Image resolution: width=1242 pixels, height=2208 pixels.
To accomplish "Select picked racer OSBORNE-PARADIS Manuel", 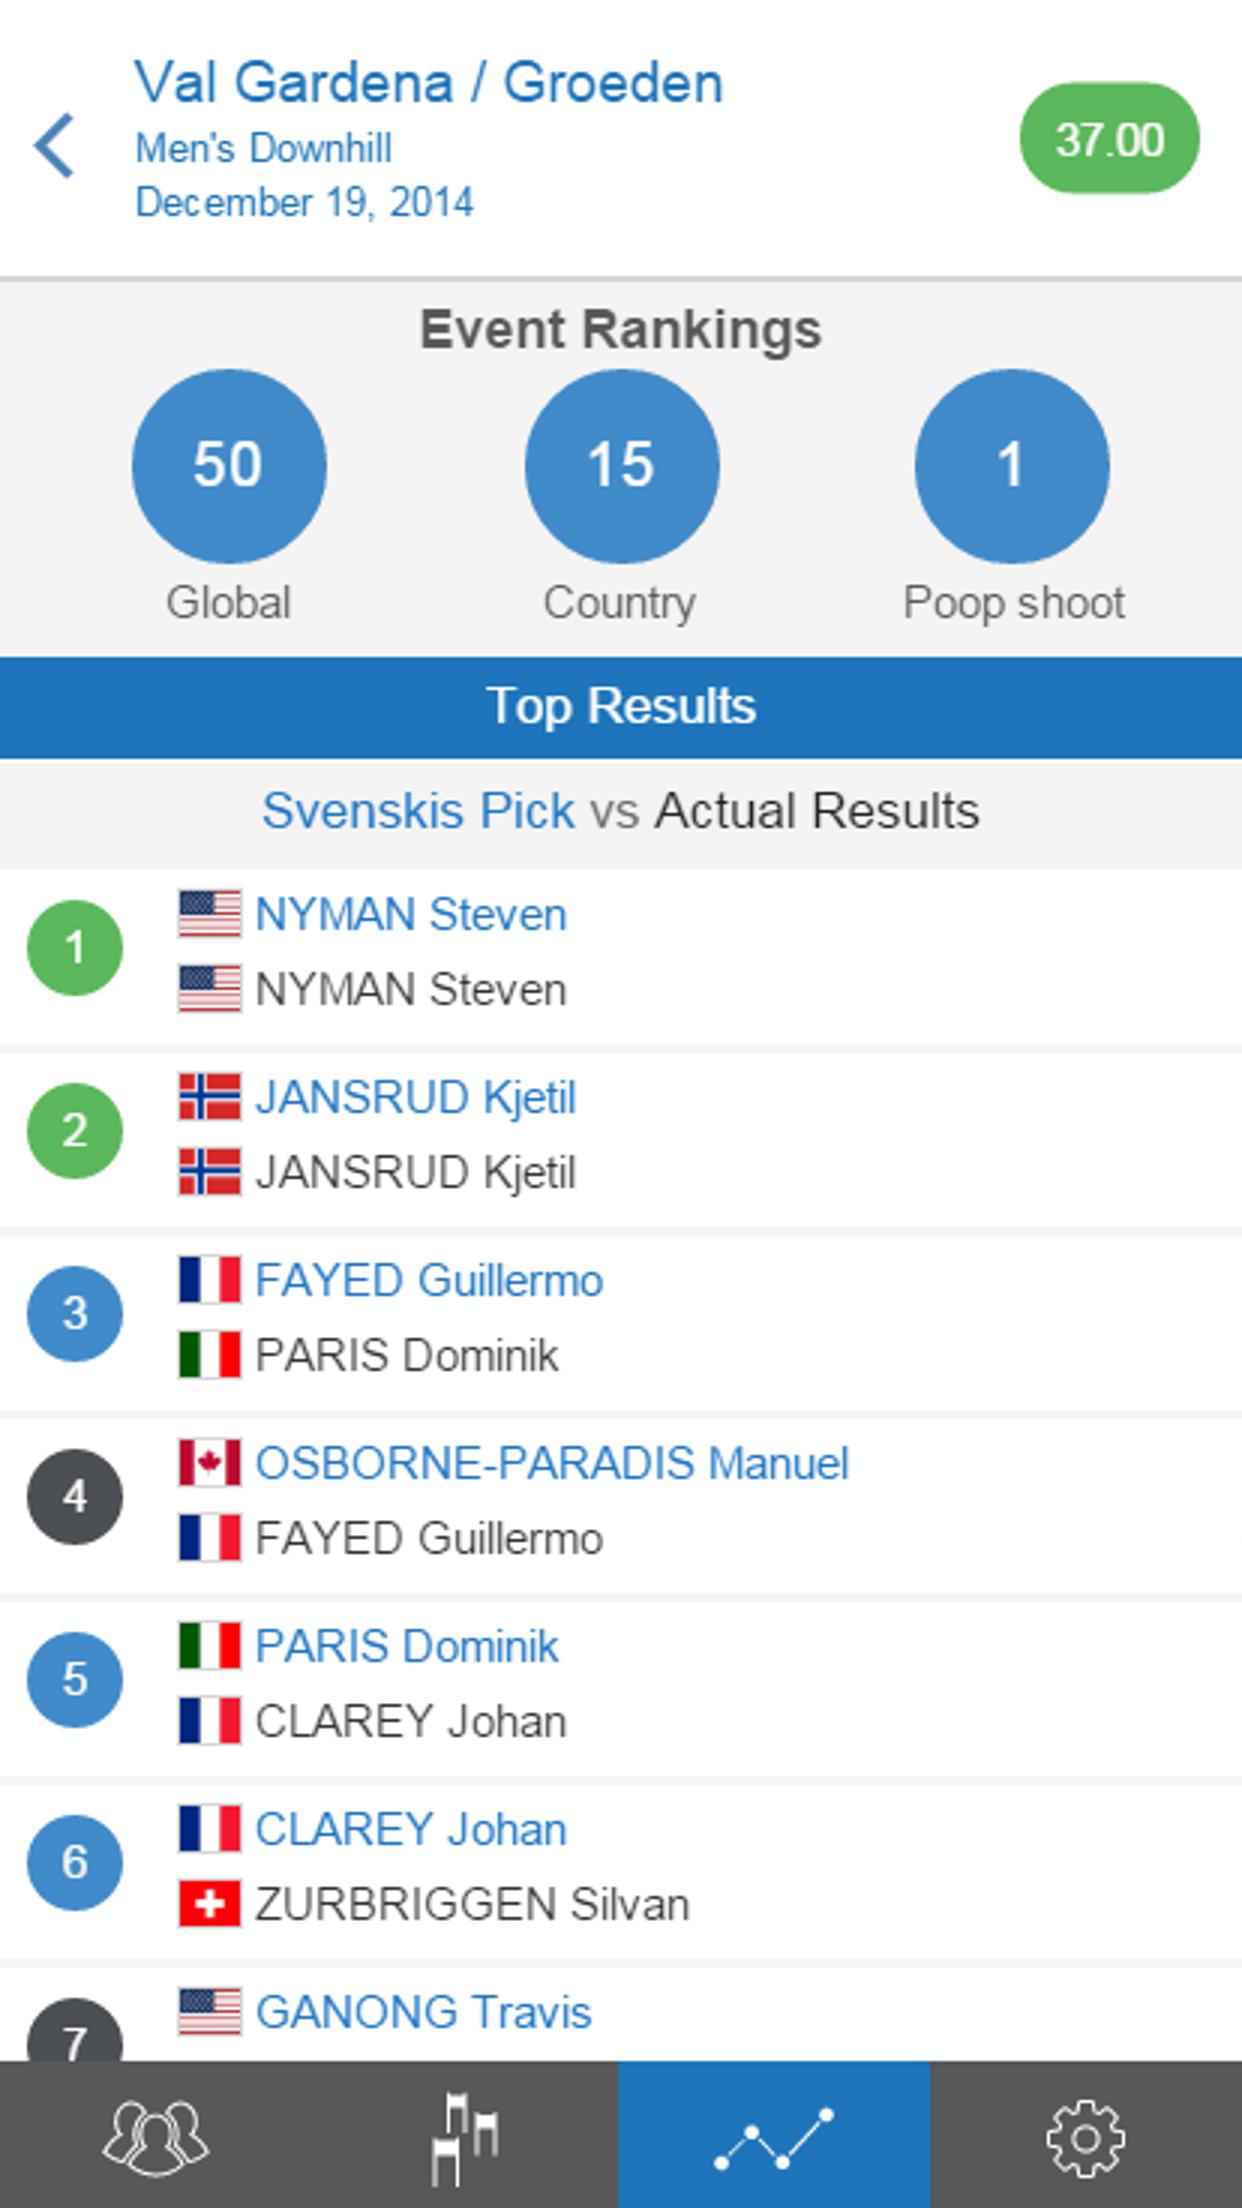I will point(551,1464).
